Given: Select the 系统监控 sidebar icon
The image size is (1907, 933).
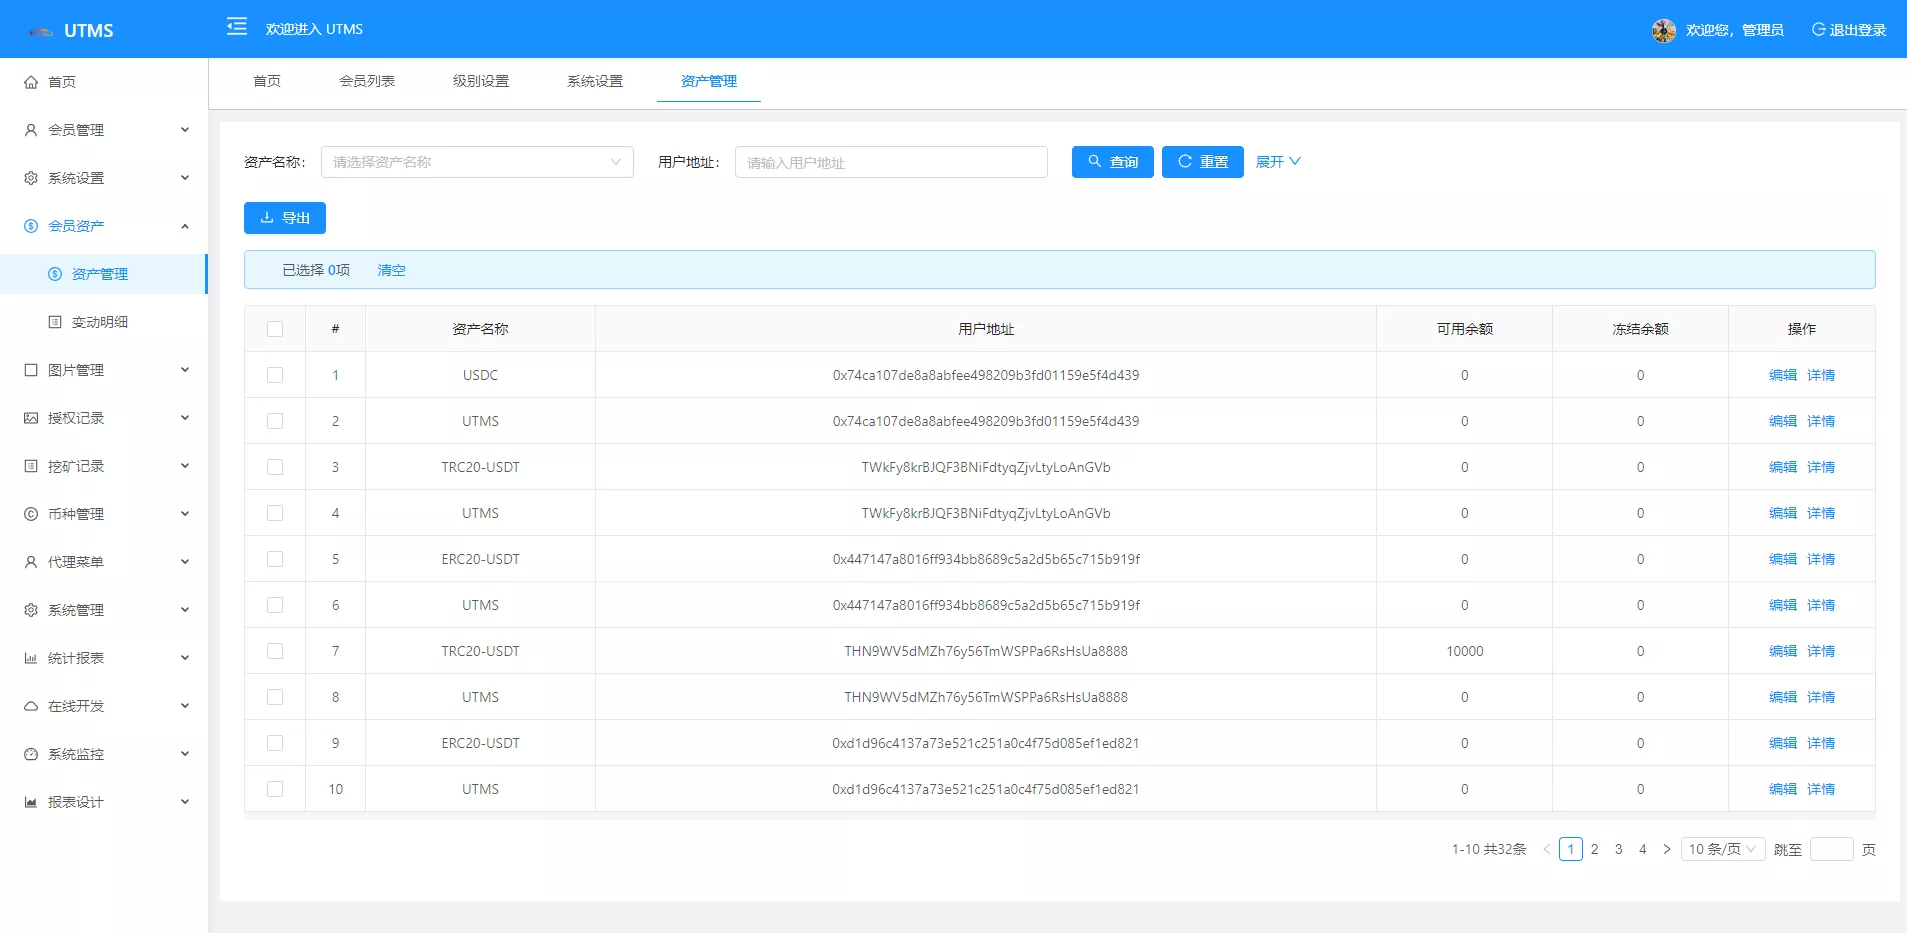Looking at the screenshot, I should point(29,753).
